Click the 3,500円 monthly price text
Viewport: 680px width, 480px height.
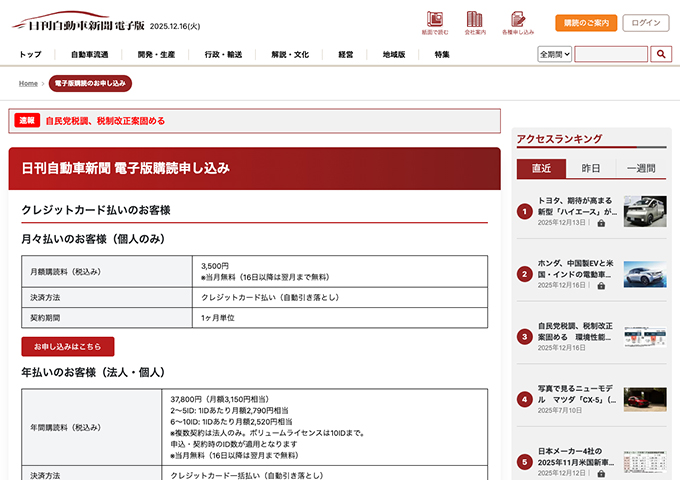click(x=215, y=266)
